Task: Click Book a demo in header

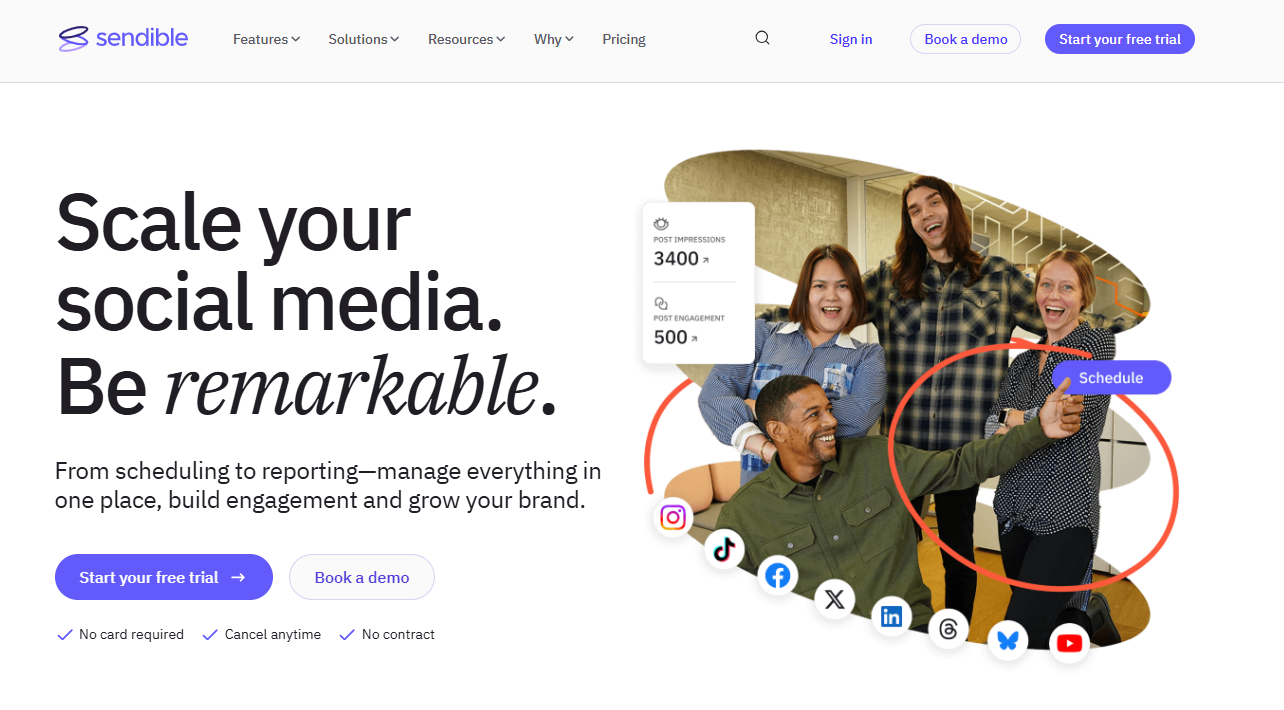Action: (x=965, y=39)
